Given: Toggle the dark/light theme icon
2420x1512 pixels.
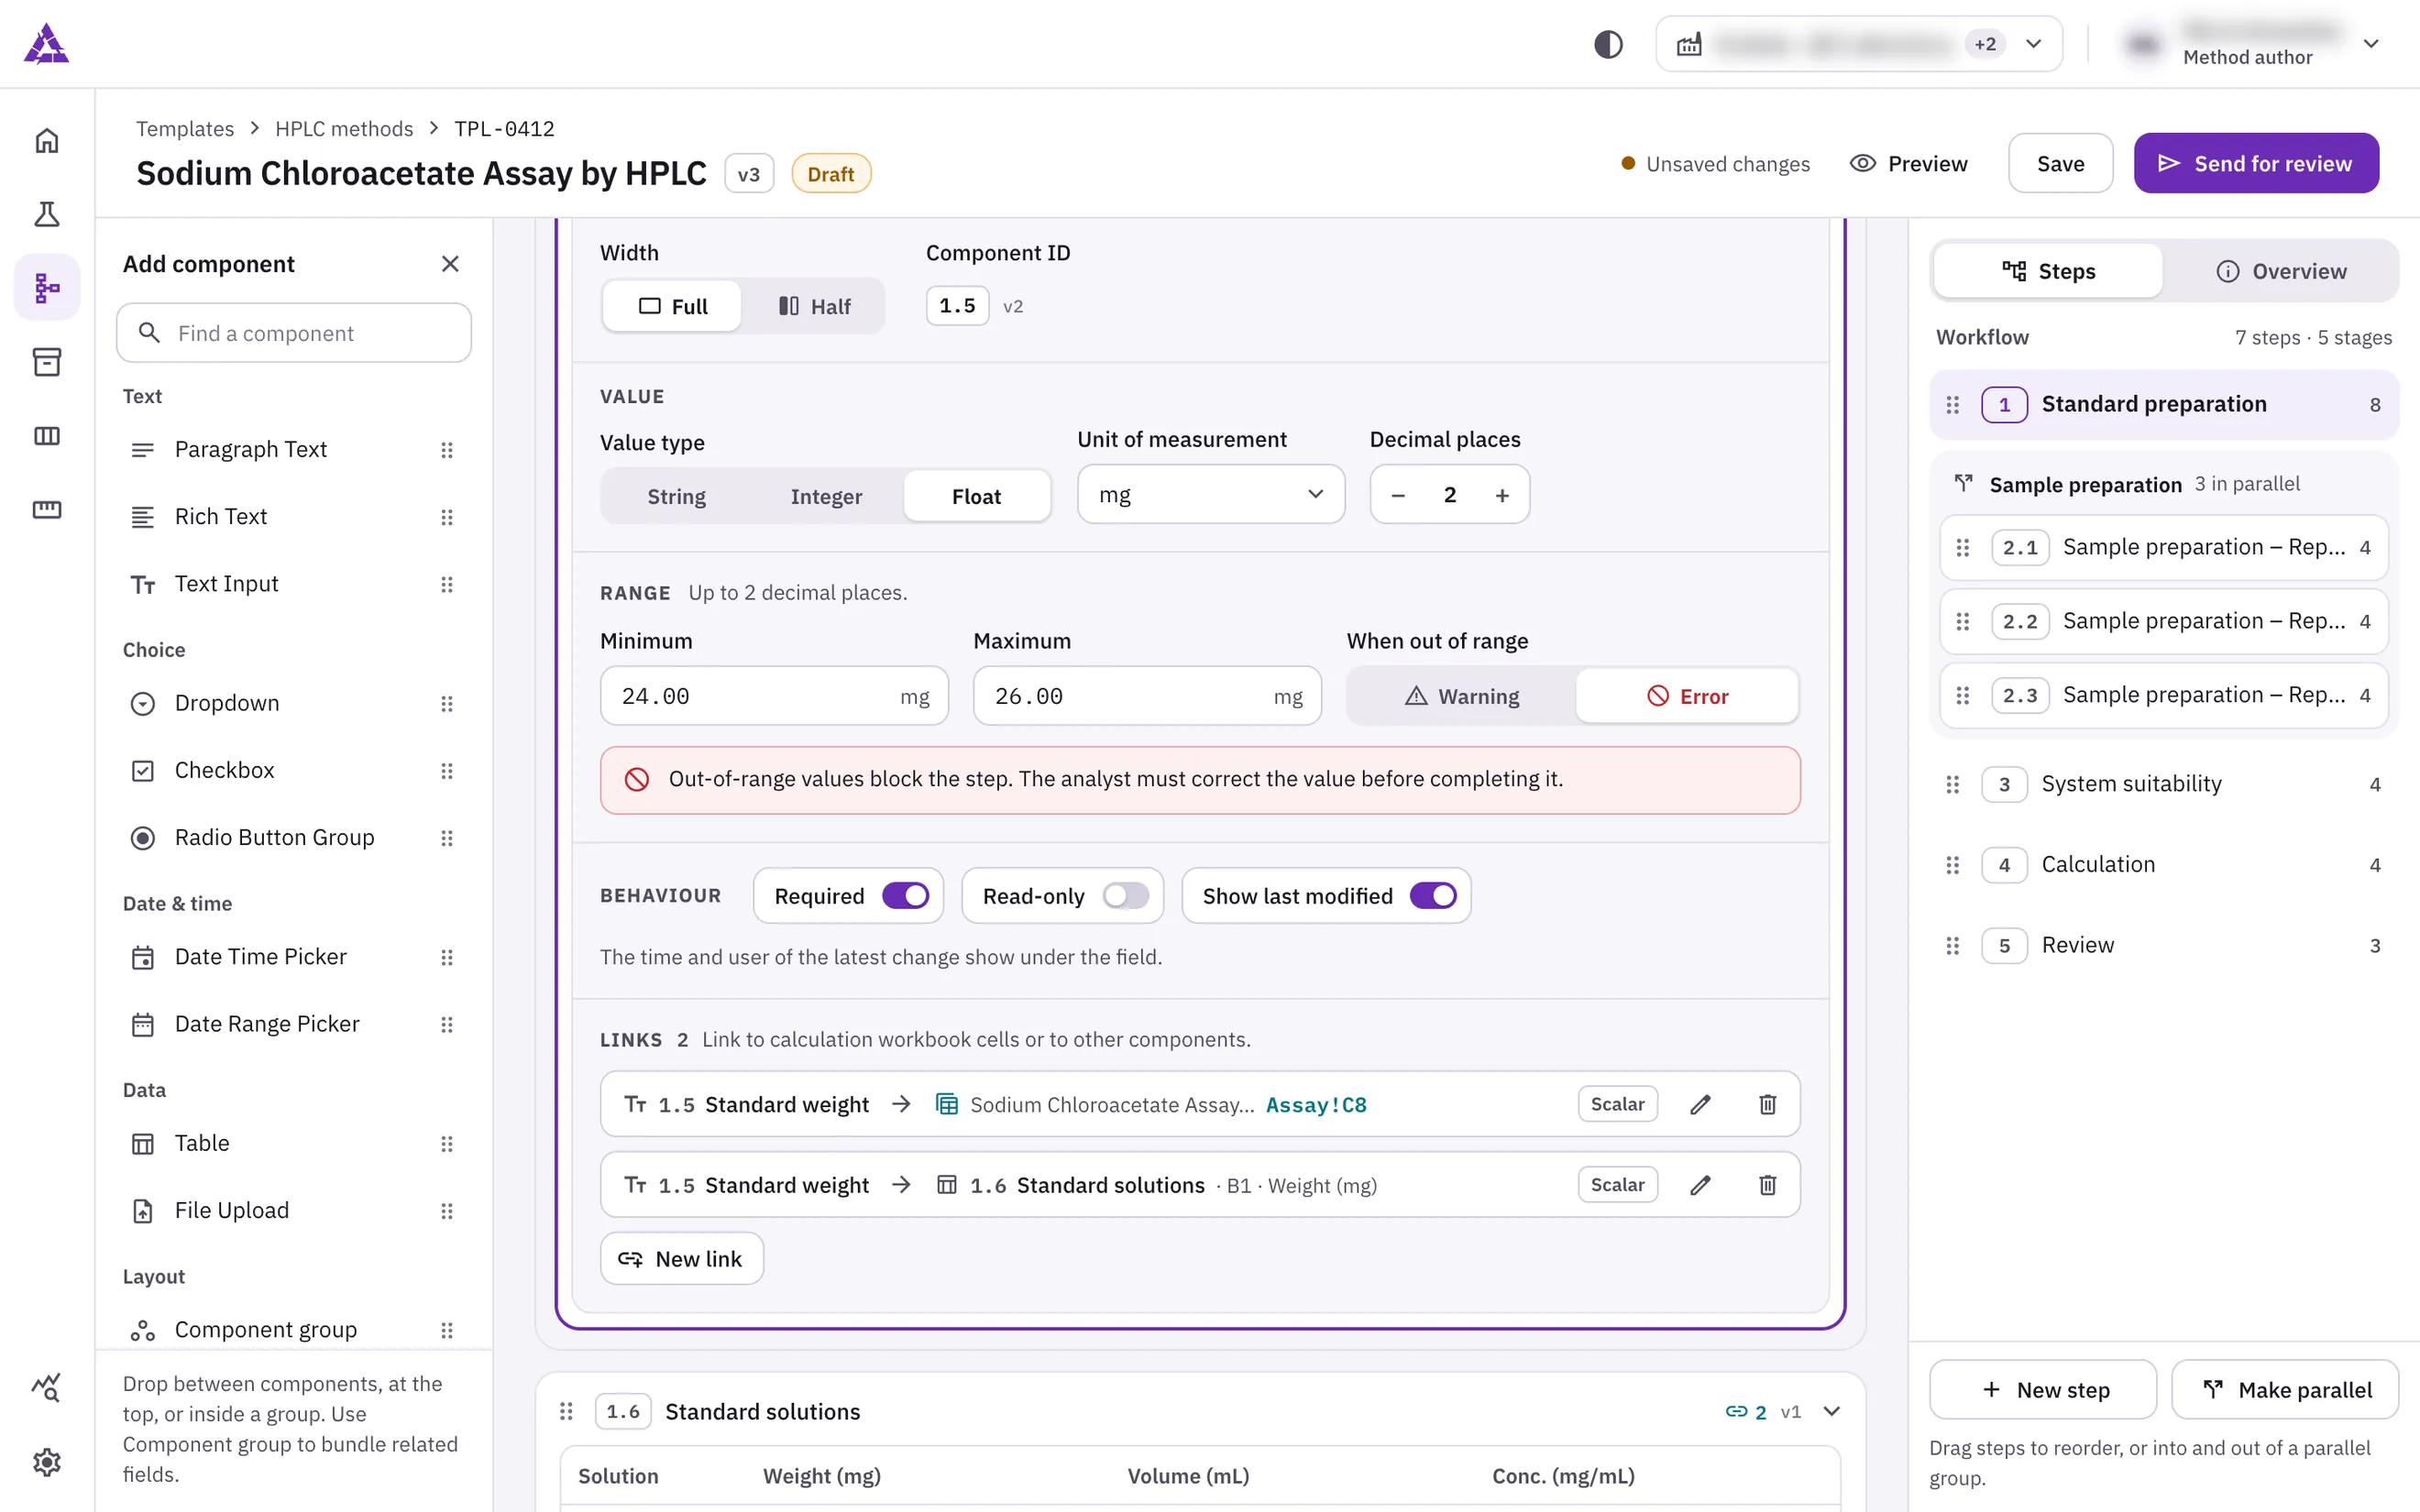Looking at the screenshot, I should click(x=1608, y=44).
